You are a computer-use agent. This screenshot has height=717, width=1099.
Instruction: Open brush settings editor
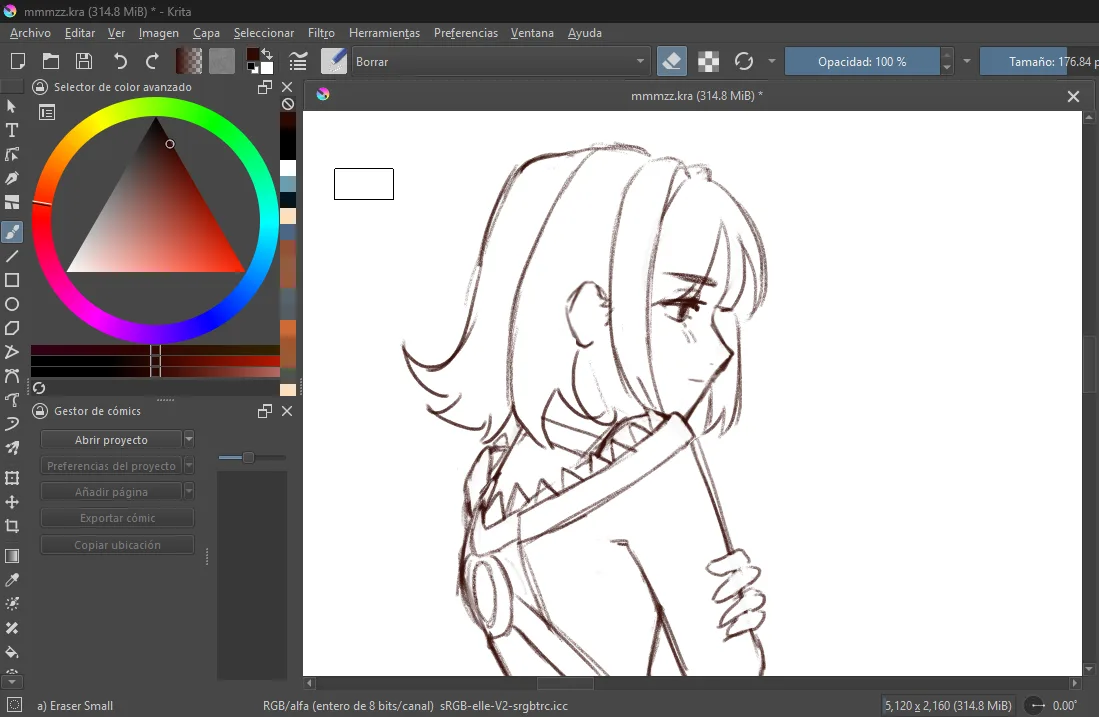298,62
